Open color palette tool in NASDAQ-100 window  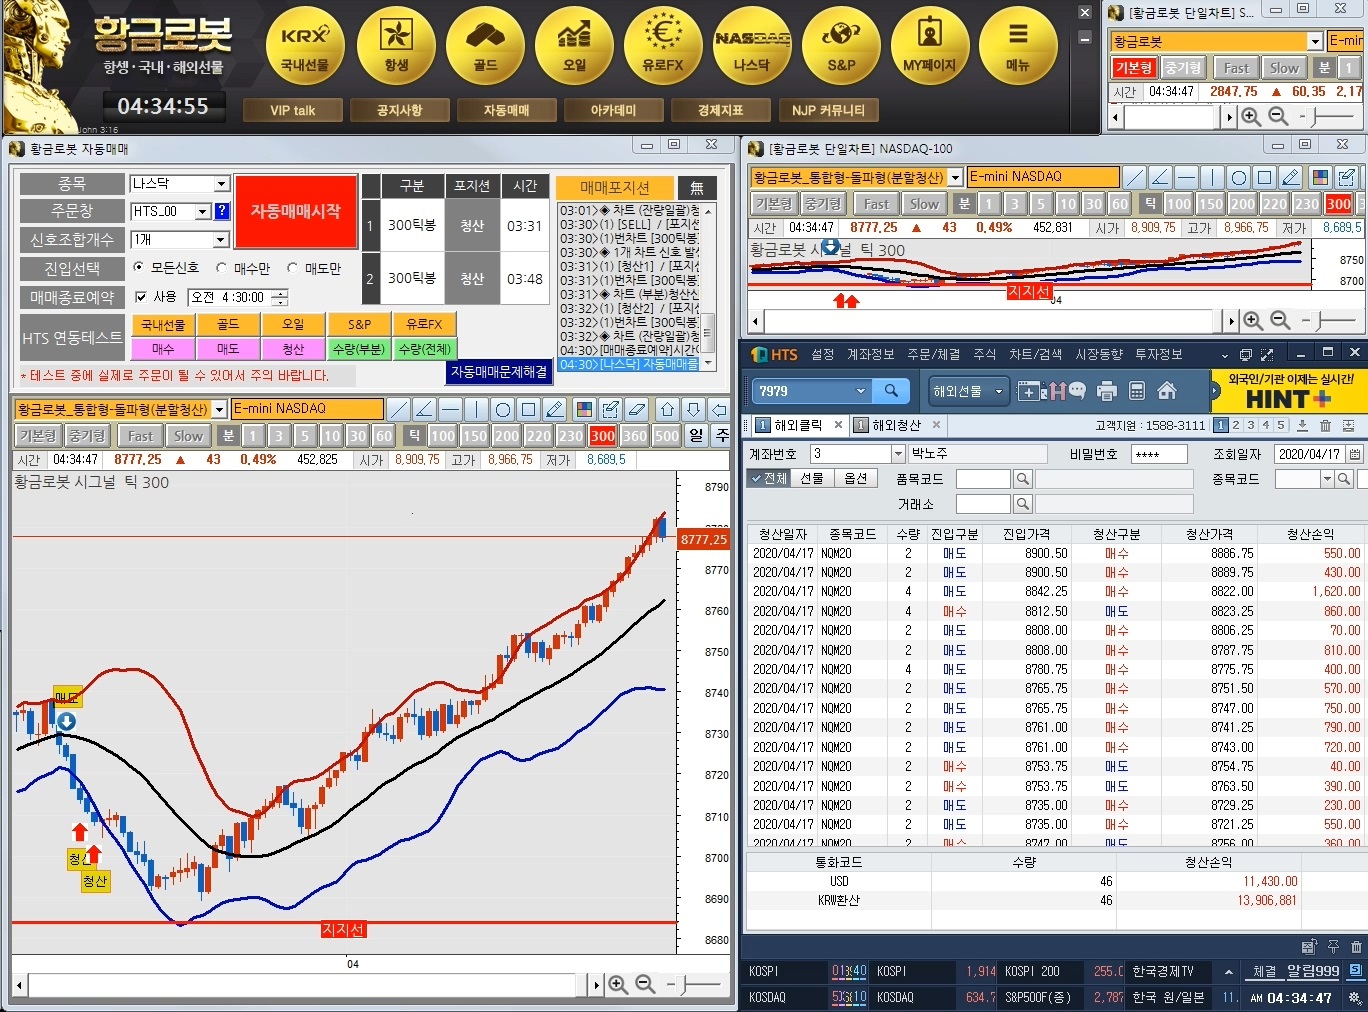tap(1320, 177)
